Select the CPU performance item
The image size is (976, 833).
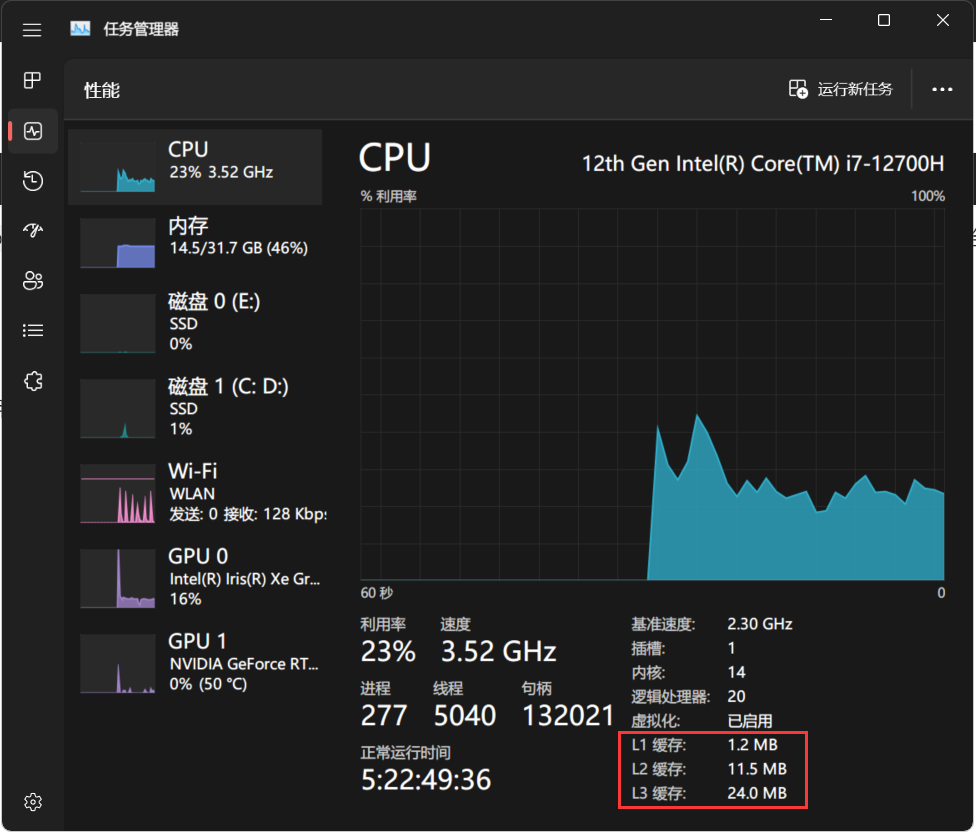tap(195, 167)
